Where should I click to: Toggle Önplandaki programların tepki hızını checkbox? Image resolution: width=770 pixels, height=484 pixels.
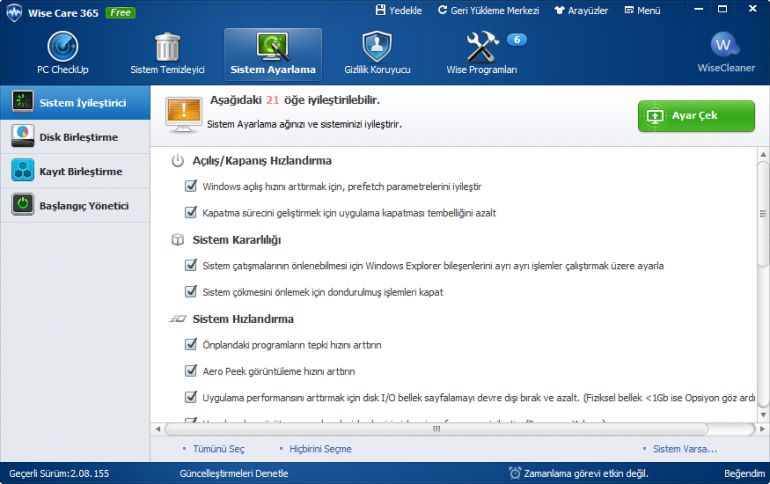[x=191, y=345]
